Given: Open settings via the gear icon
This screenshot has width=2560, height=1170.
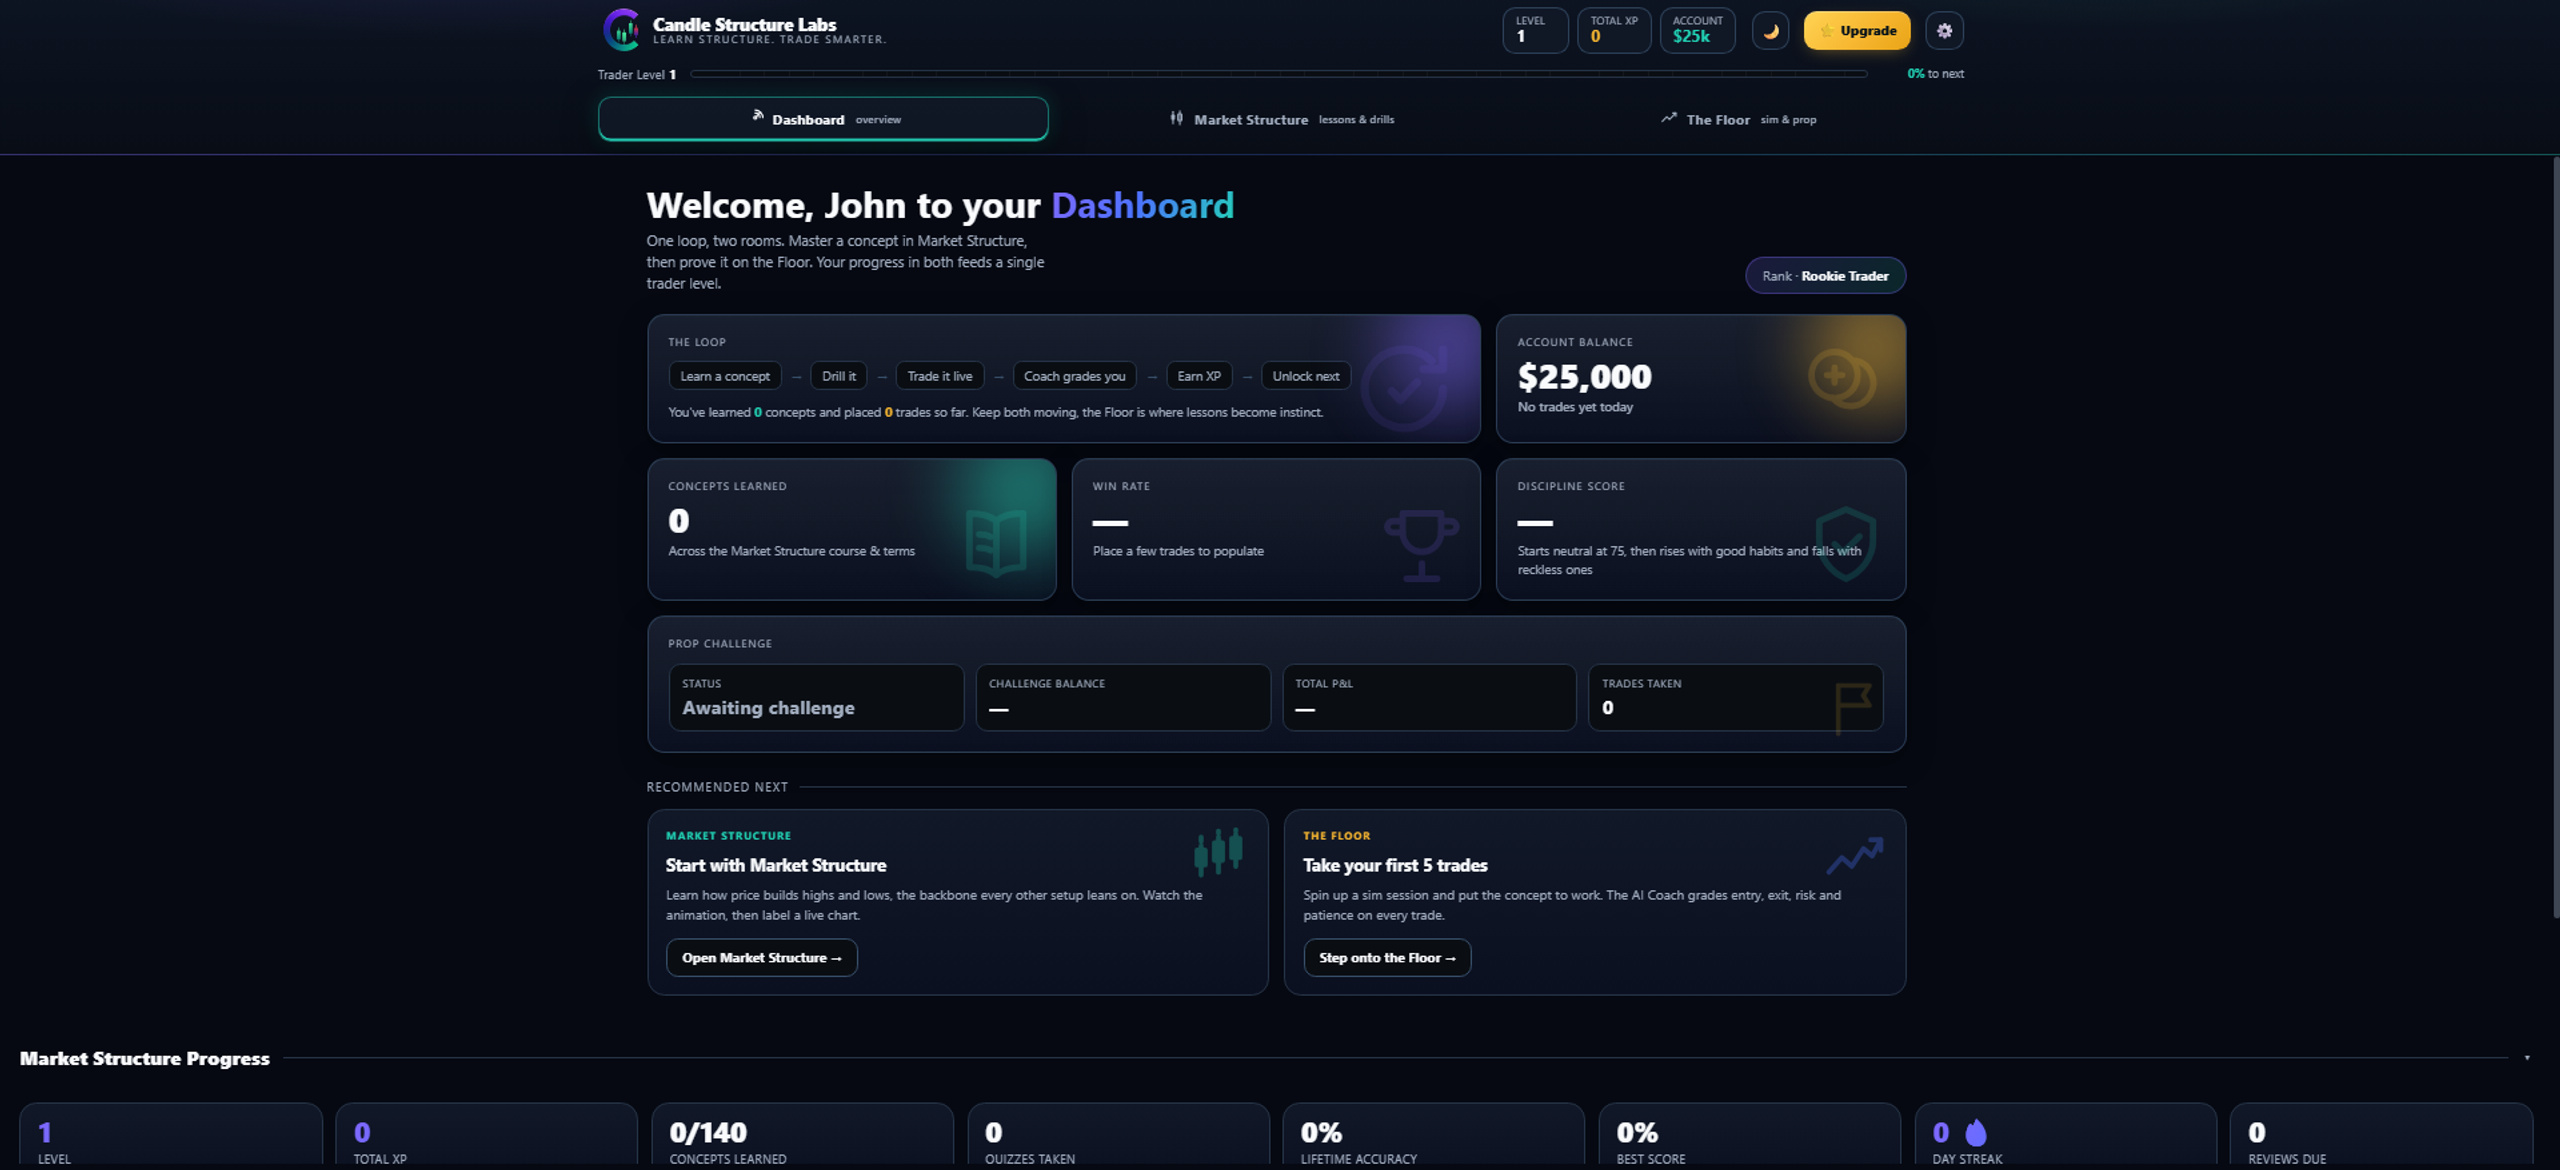Looking at the screenshot, I should (x=1944, y=31).
